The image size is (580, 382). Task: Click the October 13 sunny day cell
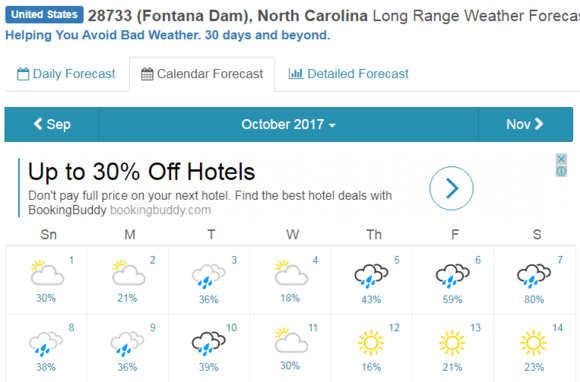point(453,348)
